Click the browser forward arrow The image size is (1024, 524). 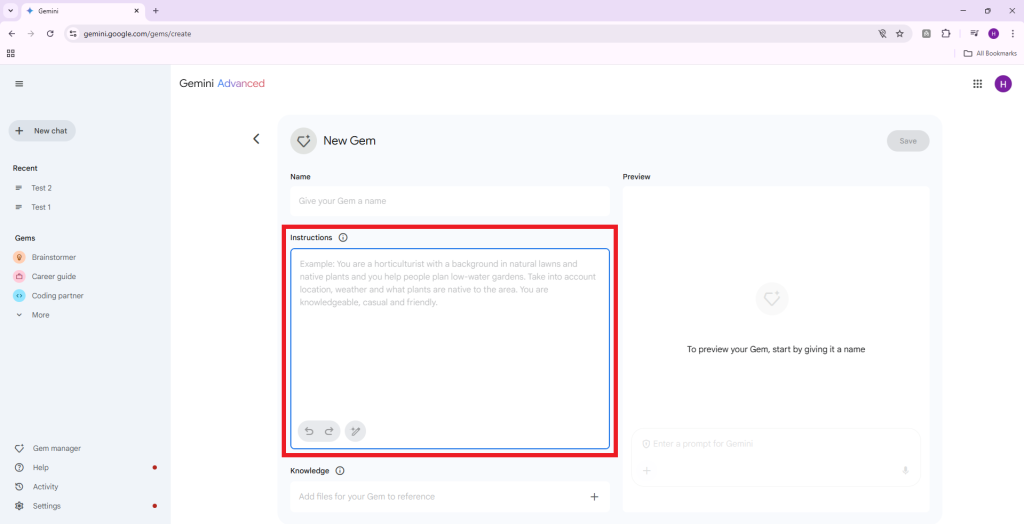[31, 33]
